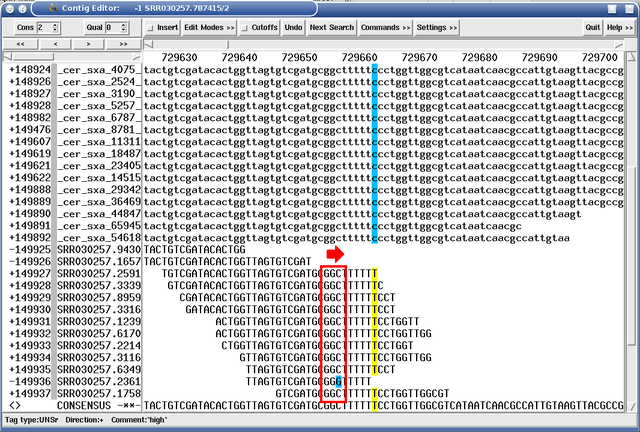Screen dimensions: 640x432
Task: Click ruler position 729700
Action: [x=599, y=58]
